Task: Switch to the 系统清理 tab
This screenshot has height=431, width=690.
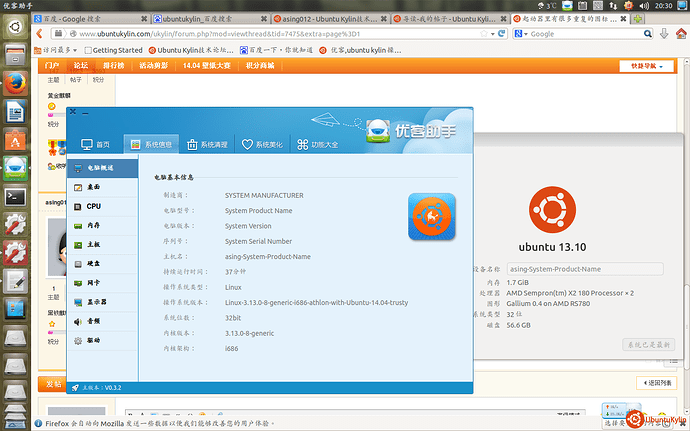Action: pos(207,144)
